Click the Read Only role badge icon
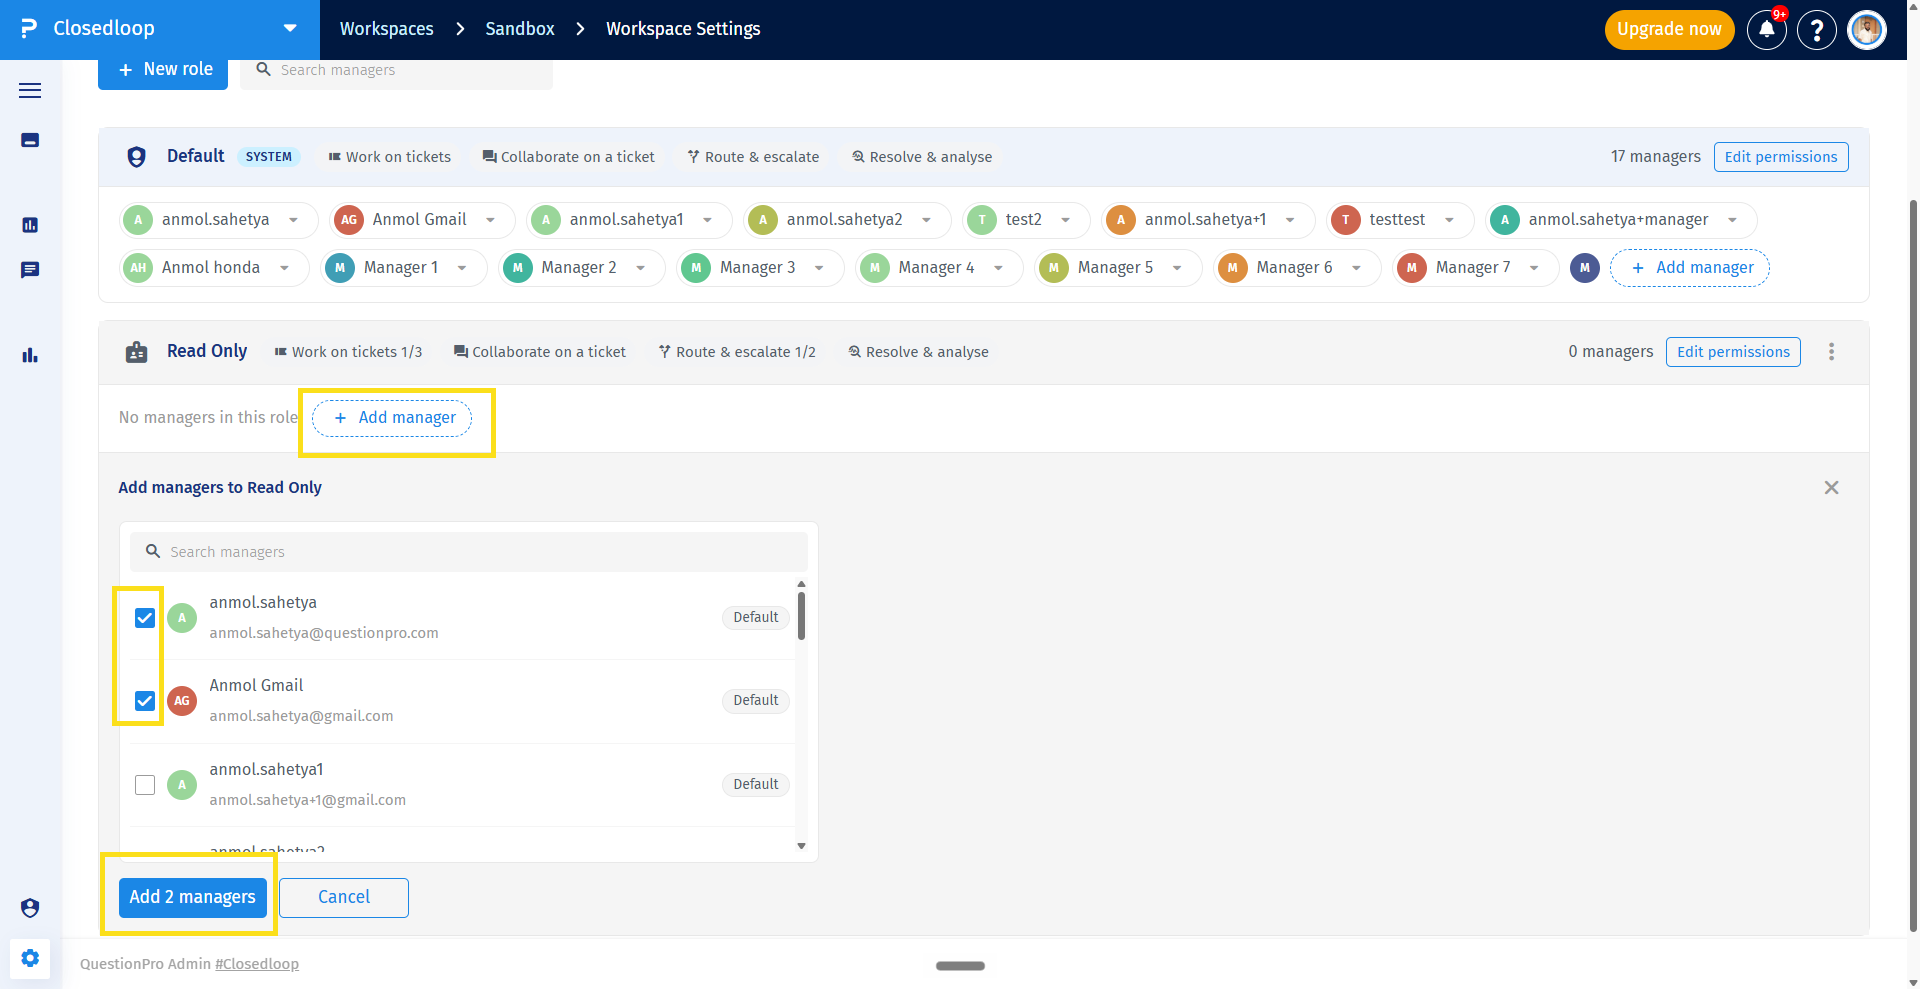The width and height of the screenshot is (1920, 989). tap(137, 352)
